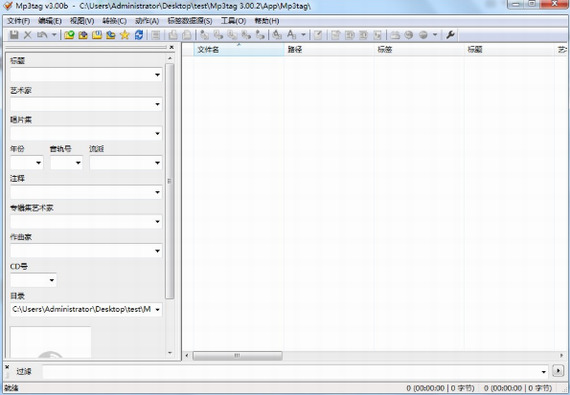This screenshot has height=395, width=570.
Task: Click the tag panel vertical scrollbar thumb
Action: click(x=170, y=181)
